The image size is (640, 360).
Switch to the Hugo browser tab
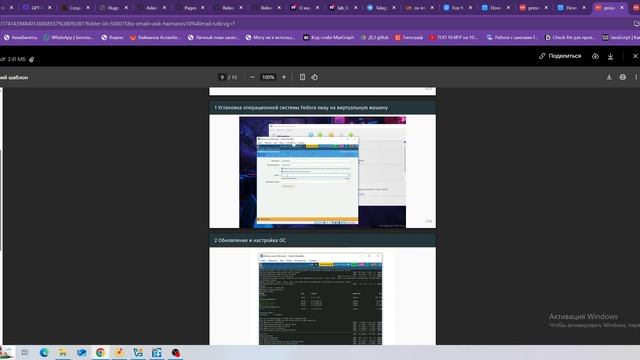(112, 8)
